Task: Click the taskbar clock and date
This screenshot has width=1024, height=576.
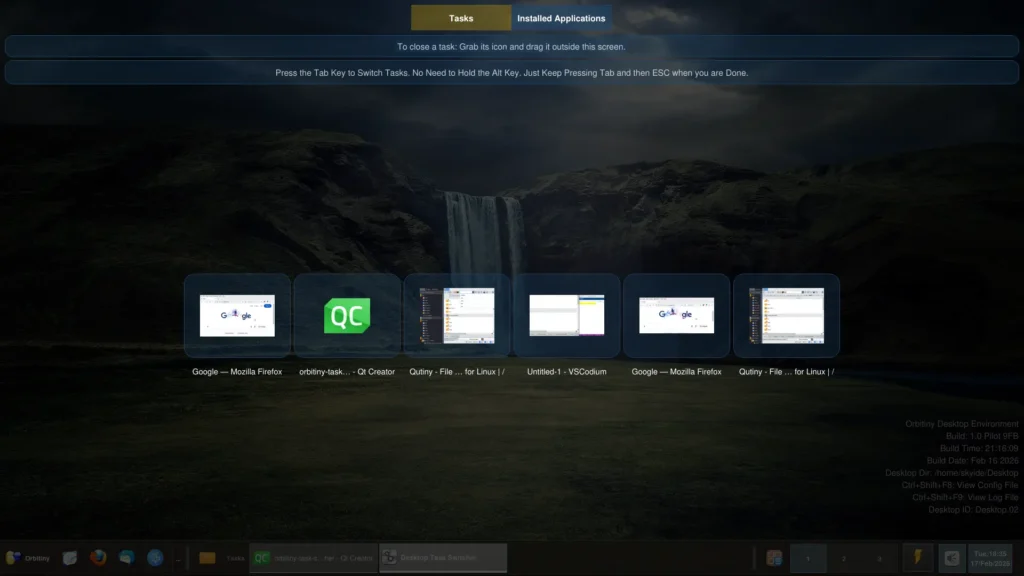Action: (x=994, y=558)
